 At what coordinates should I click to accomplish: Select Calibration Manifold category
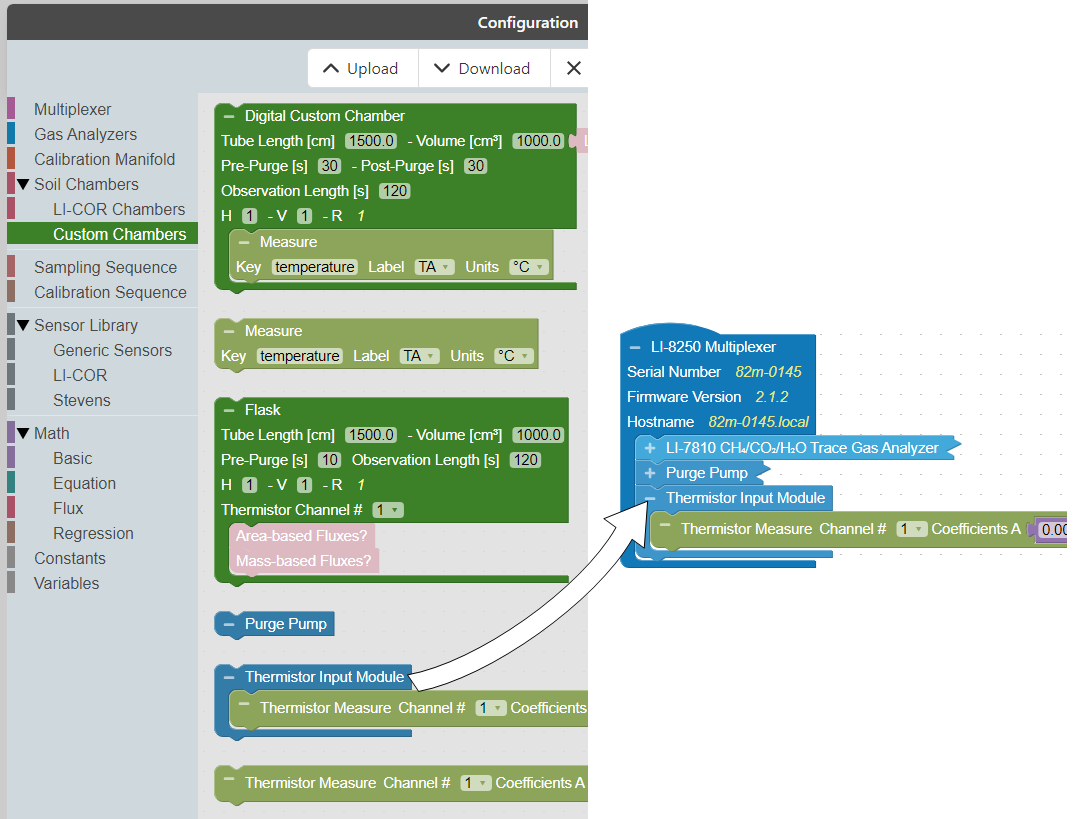(x=104, y=159)
